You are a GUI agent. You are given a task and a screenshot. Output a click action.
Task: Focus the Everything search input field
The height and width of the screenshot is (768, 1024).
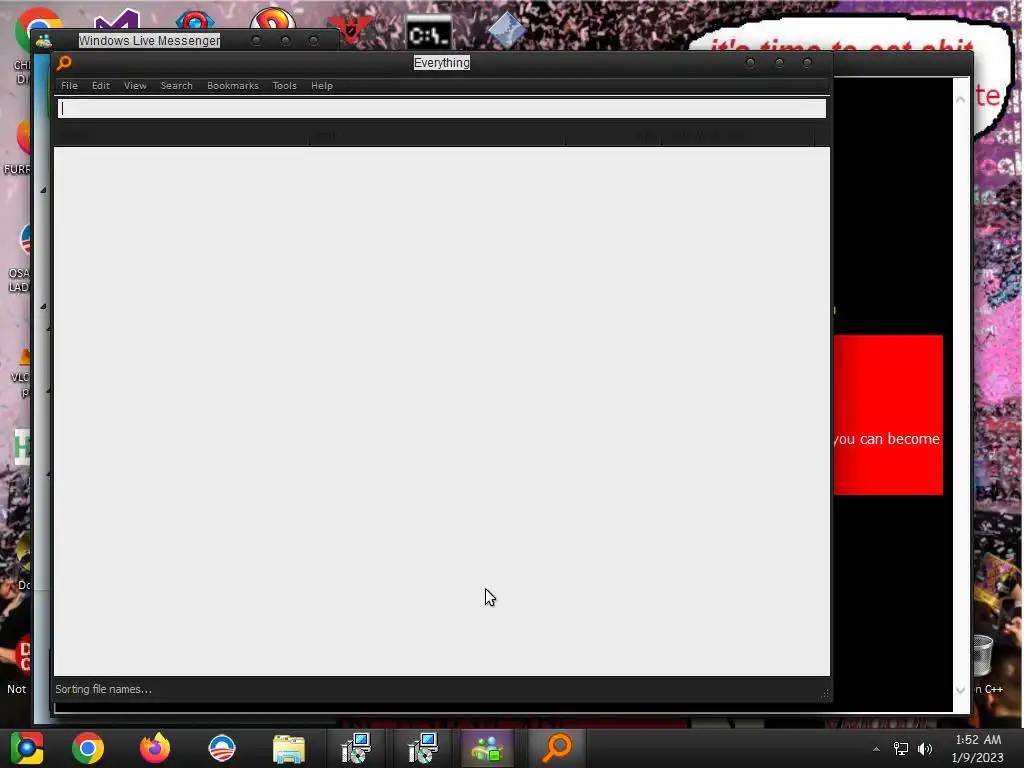click(x=441, y=108)
